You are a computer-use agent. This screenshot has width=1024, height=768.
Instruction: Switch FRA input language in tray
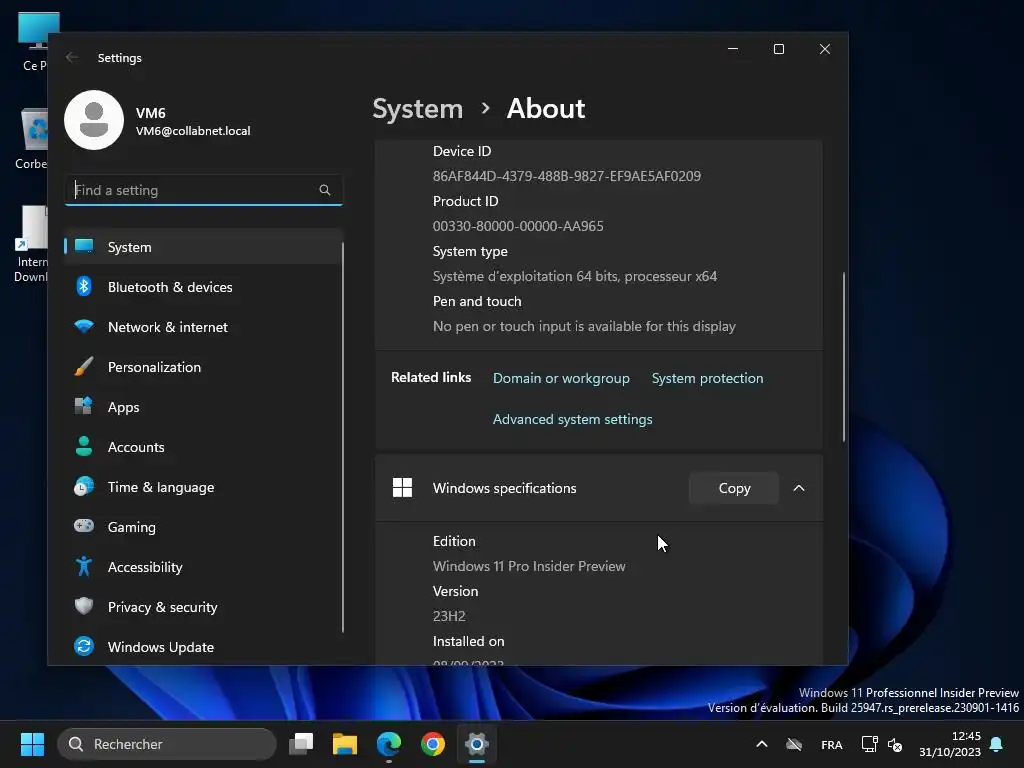coord(831,744)
